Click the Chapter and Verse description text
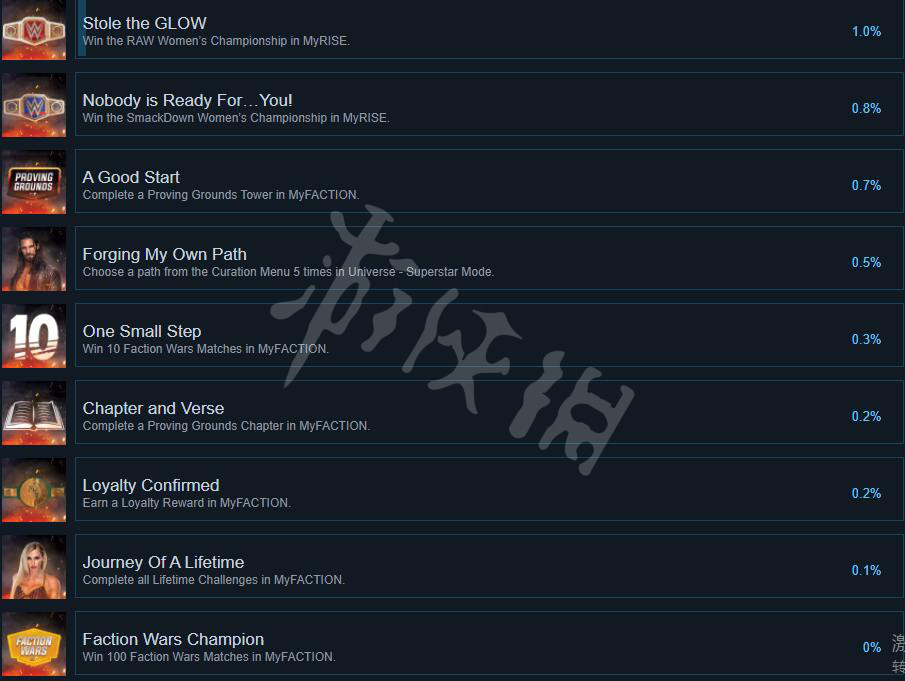Screen dimensions: 905x681 [x=226, y=426]
